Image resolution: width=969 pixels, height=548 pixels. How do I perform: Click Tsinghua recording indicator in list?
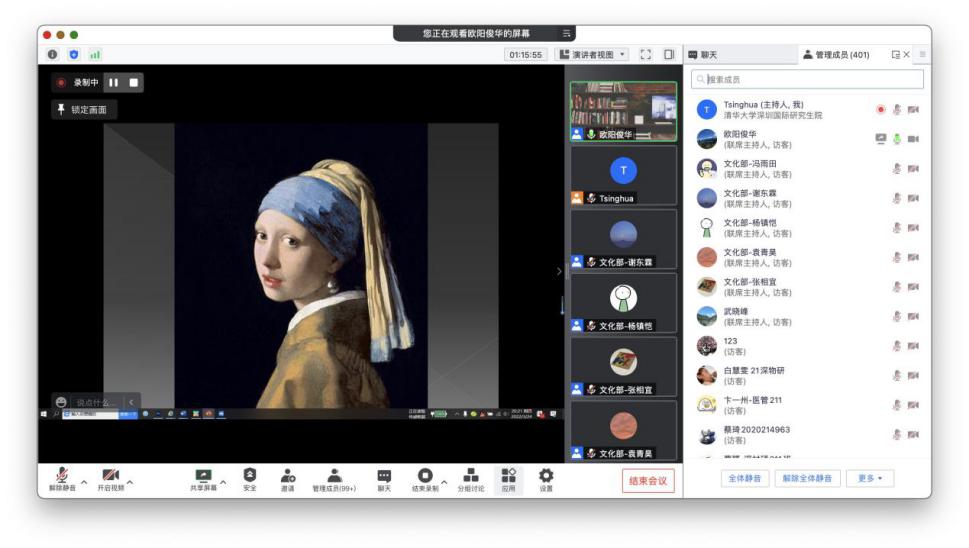click(x=881, y=109)
